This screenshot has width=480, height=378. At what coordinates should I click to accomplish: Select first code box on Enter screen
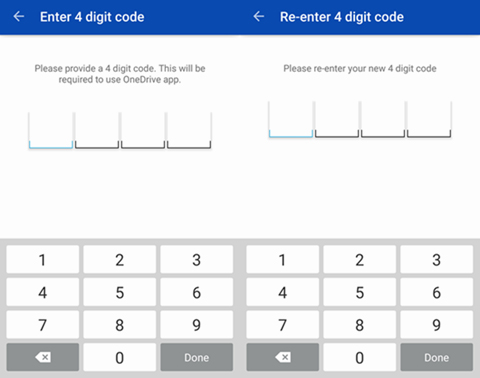coord(51,130)
